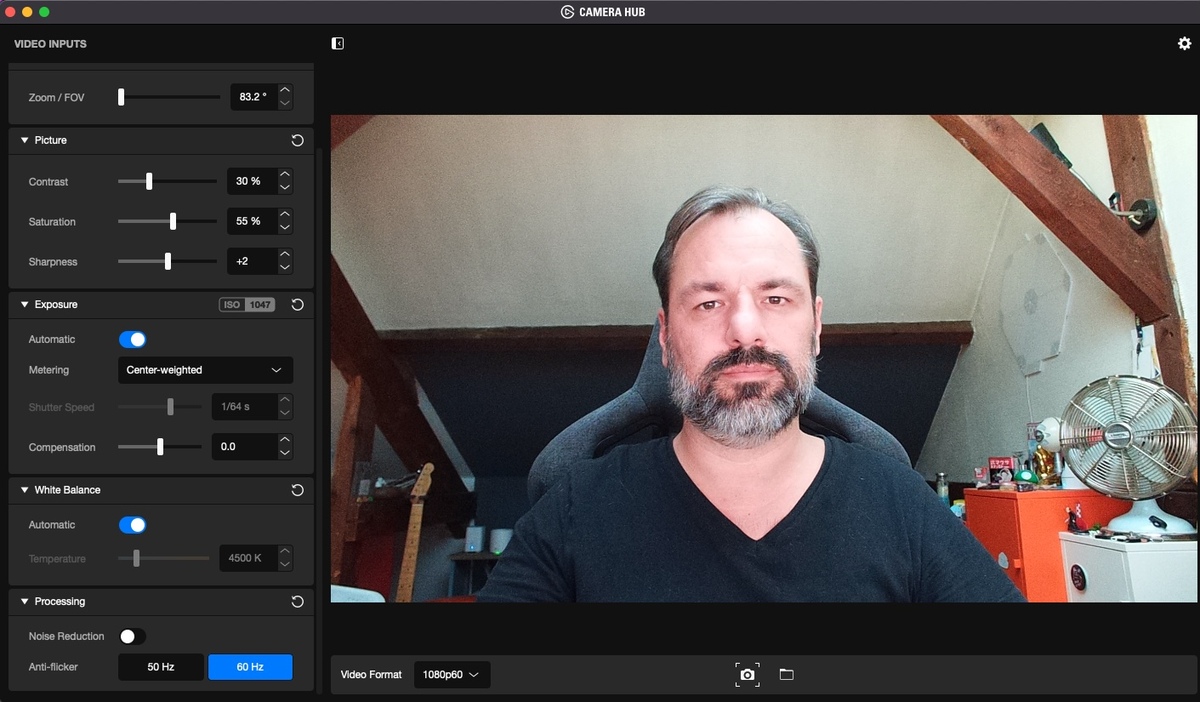Collapse the Exposure section
This screenshot has width=1200, height=702.
[25, 304]
